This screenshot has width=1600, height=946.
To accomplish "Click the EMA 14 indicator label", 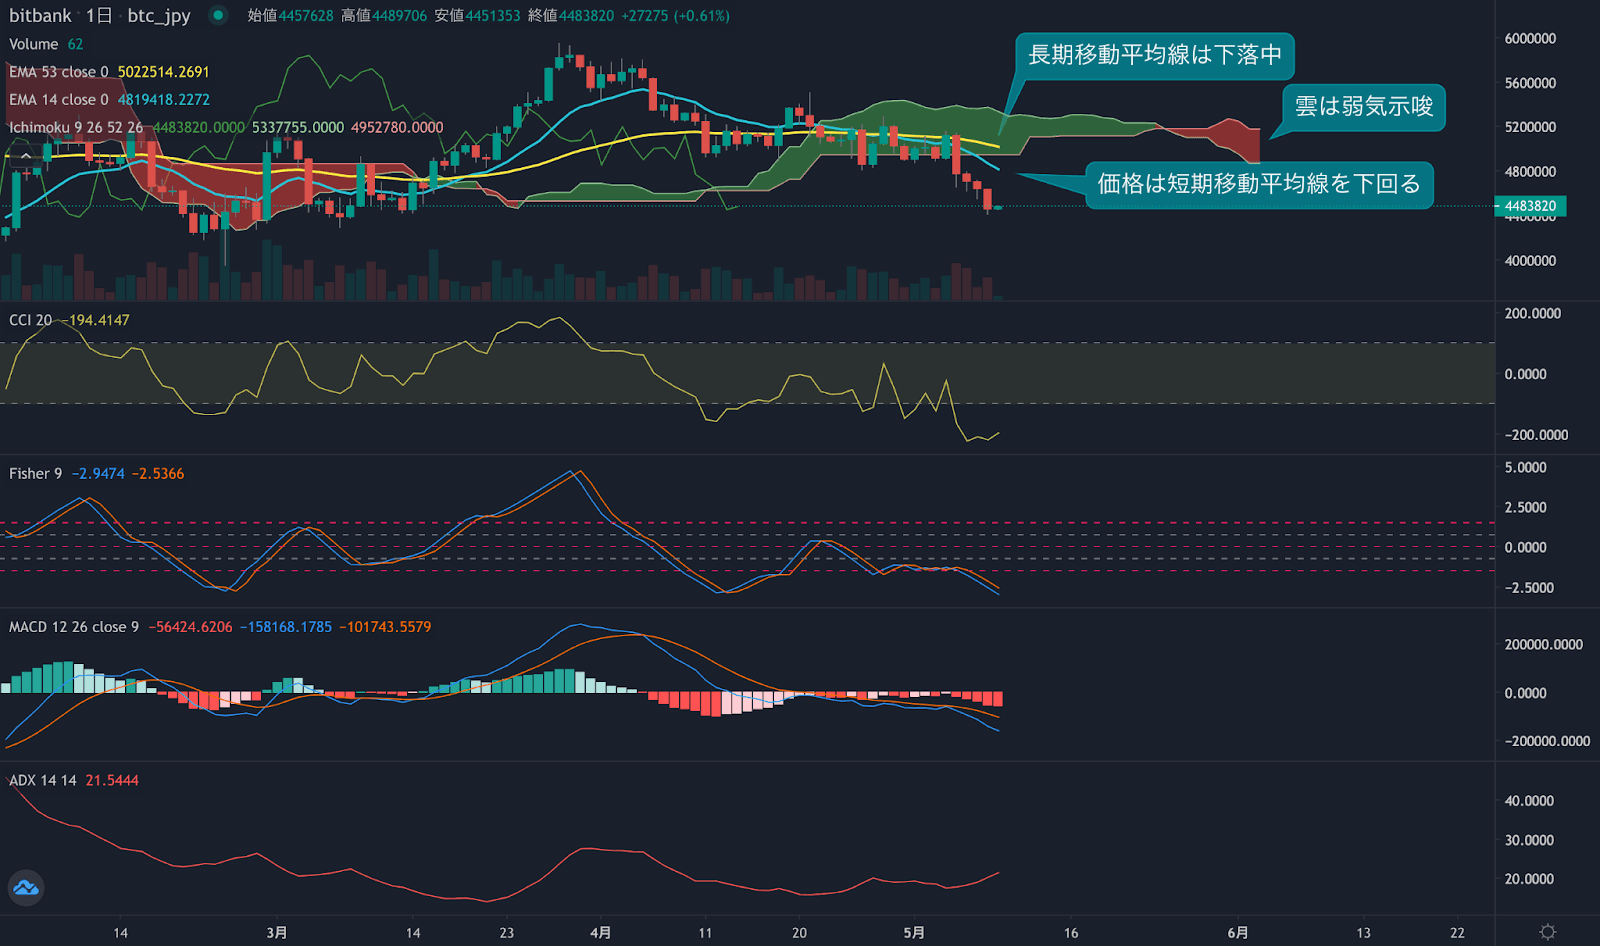I will (55, 99).
